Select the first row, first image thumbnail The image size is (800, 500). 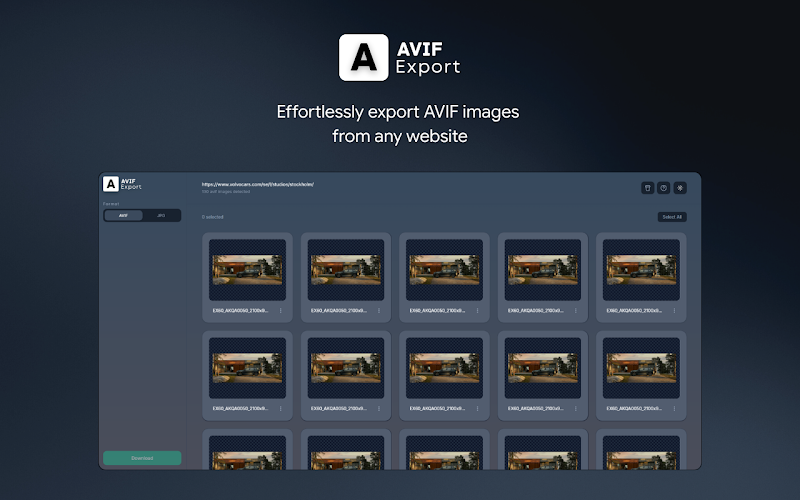point(247,270)
